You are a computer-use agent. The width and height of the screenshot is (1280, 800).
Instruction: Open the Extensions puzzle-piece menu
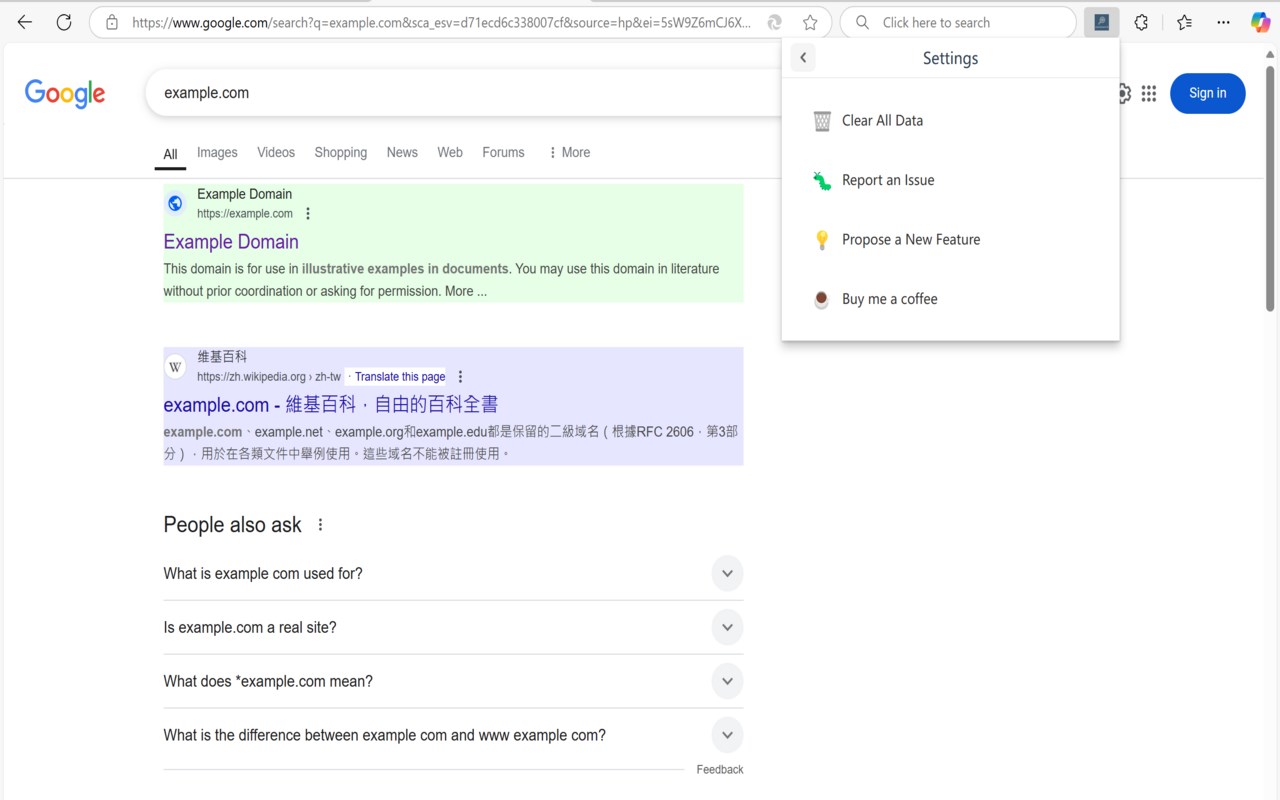click(1141, 22)
